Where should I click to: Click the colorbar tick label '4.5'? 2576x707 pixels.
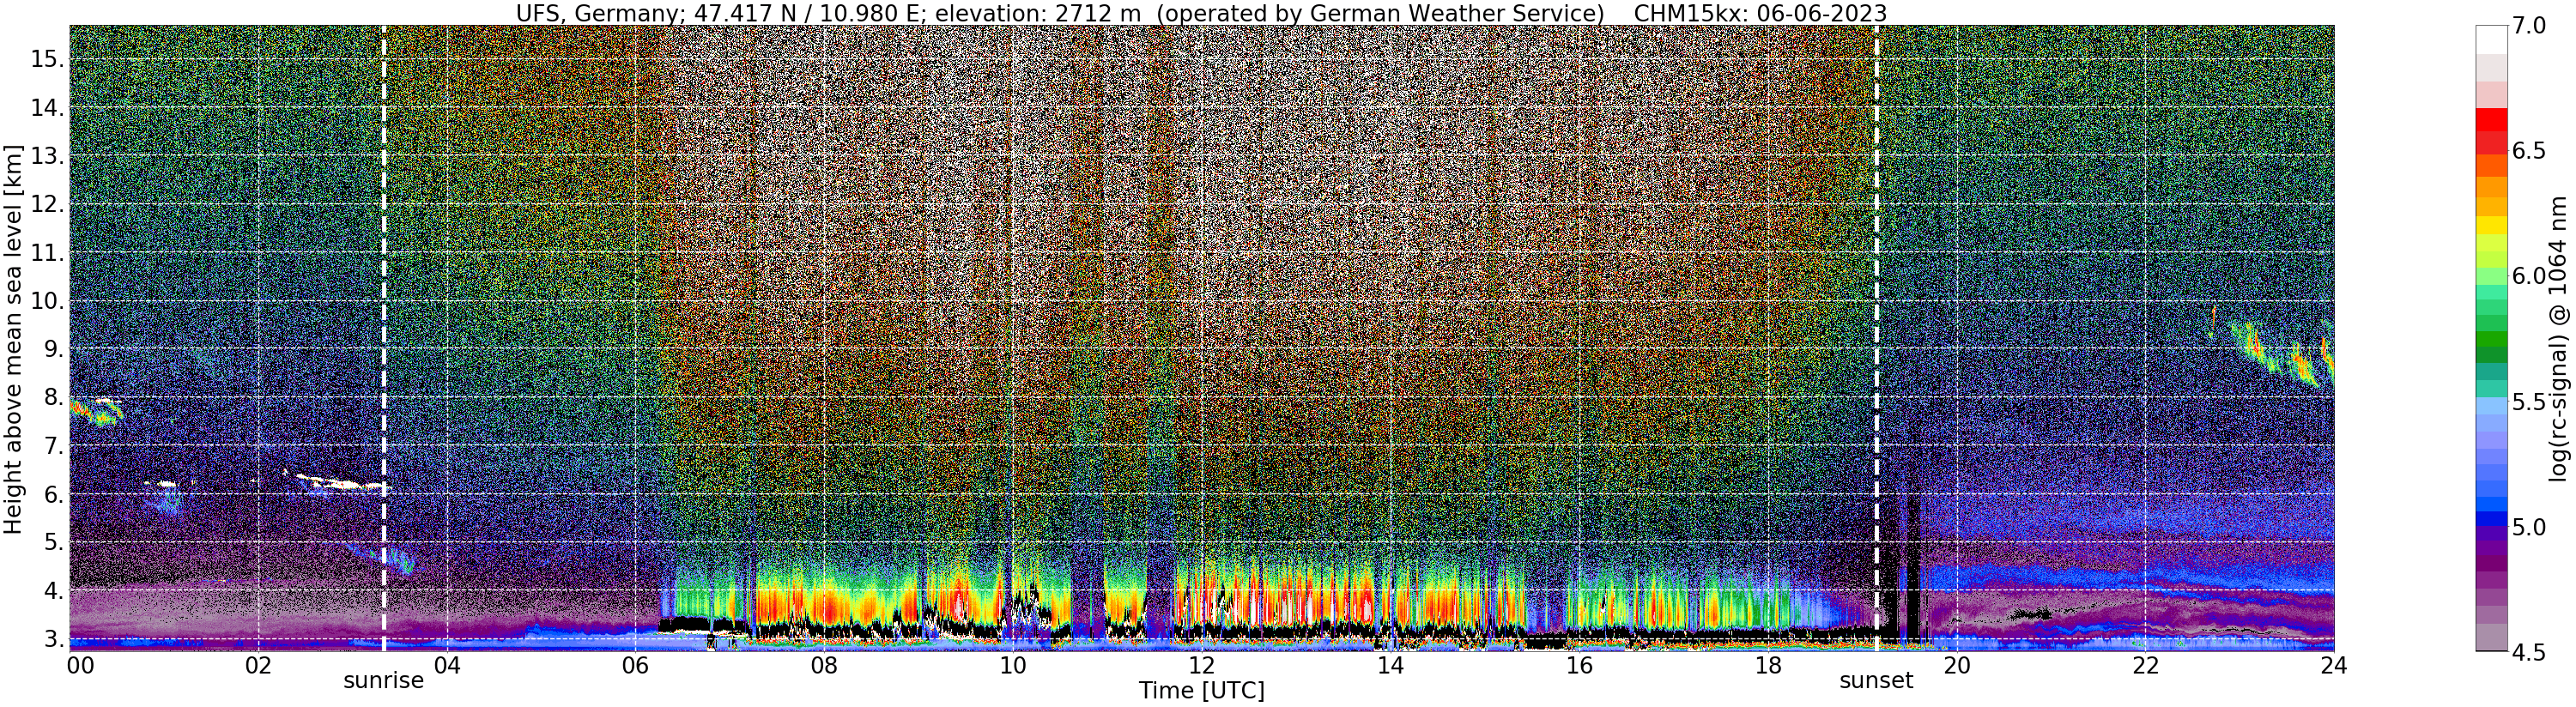(x=2529, y=652)
